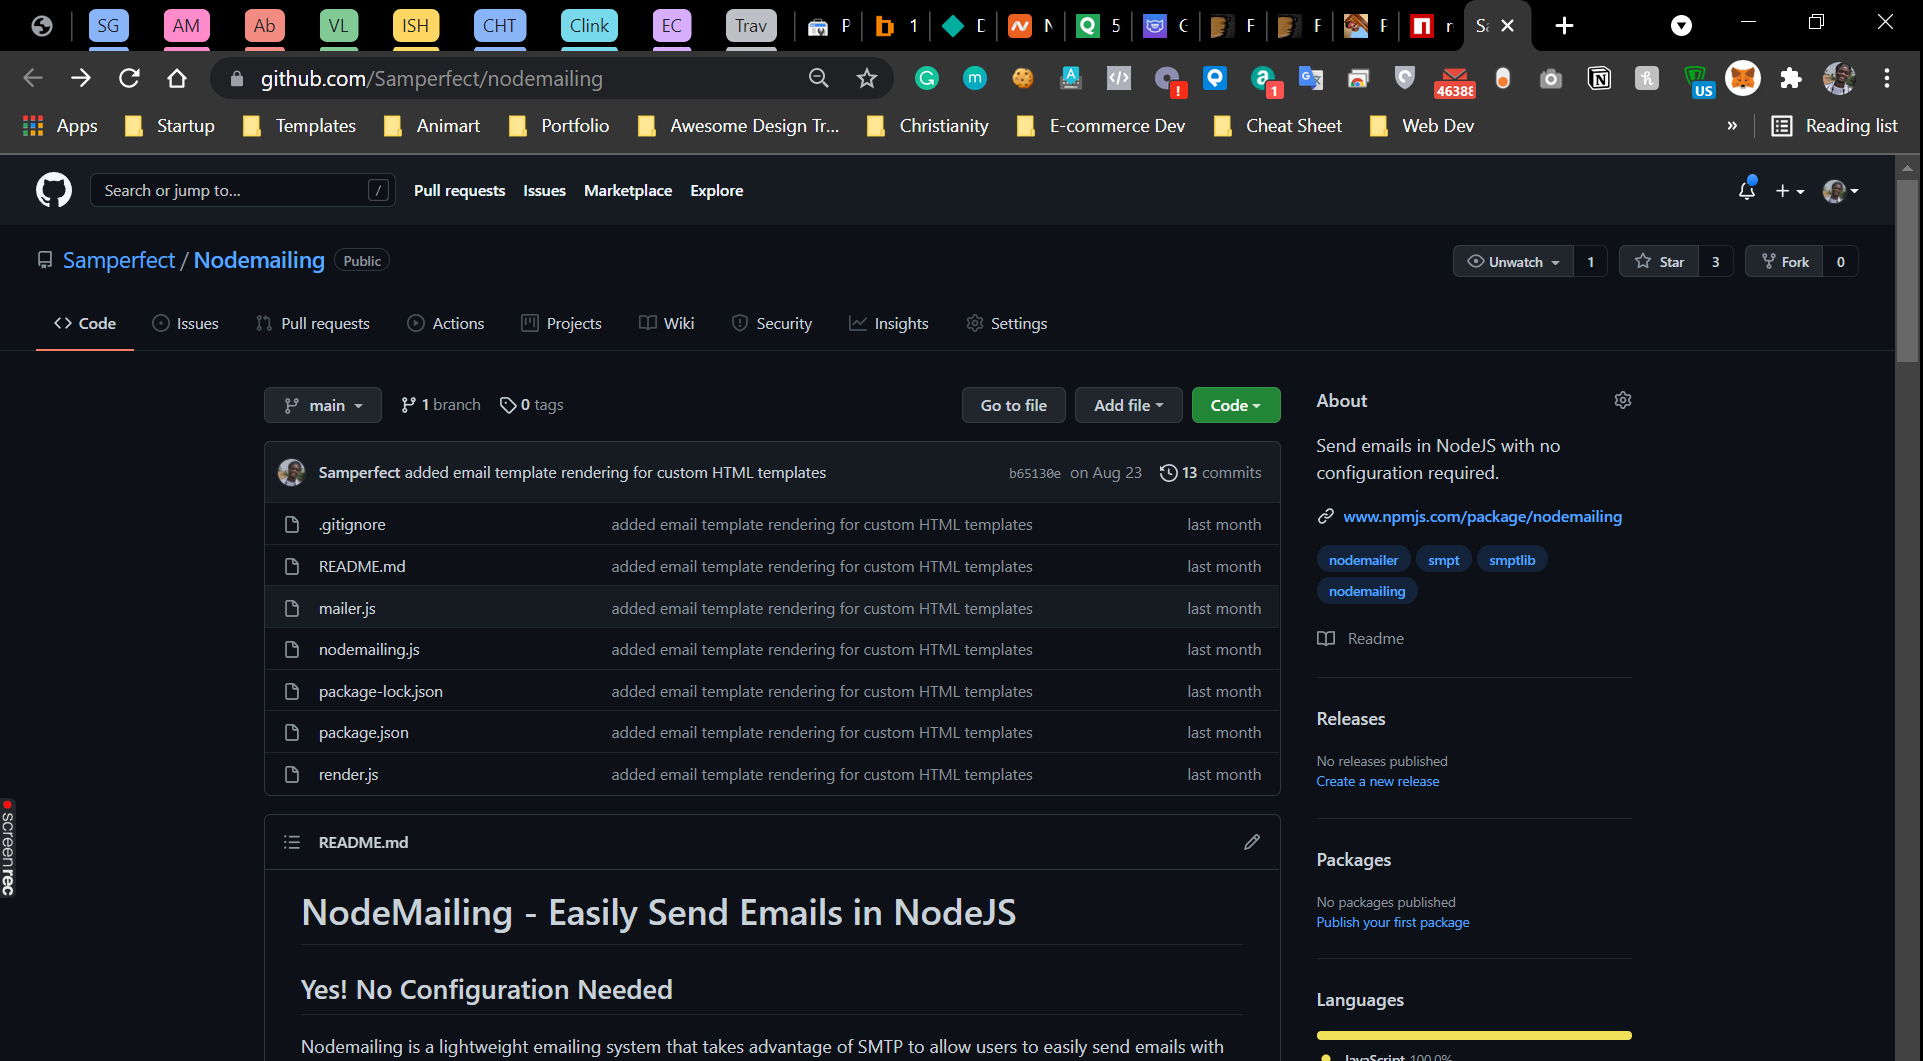Reload the page

click(x=129, y=78)
